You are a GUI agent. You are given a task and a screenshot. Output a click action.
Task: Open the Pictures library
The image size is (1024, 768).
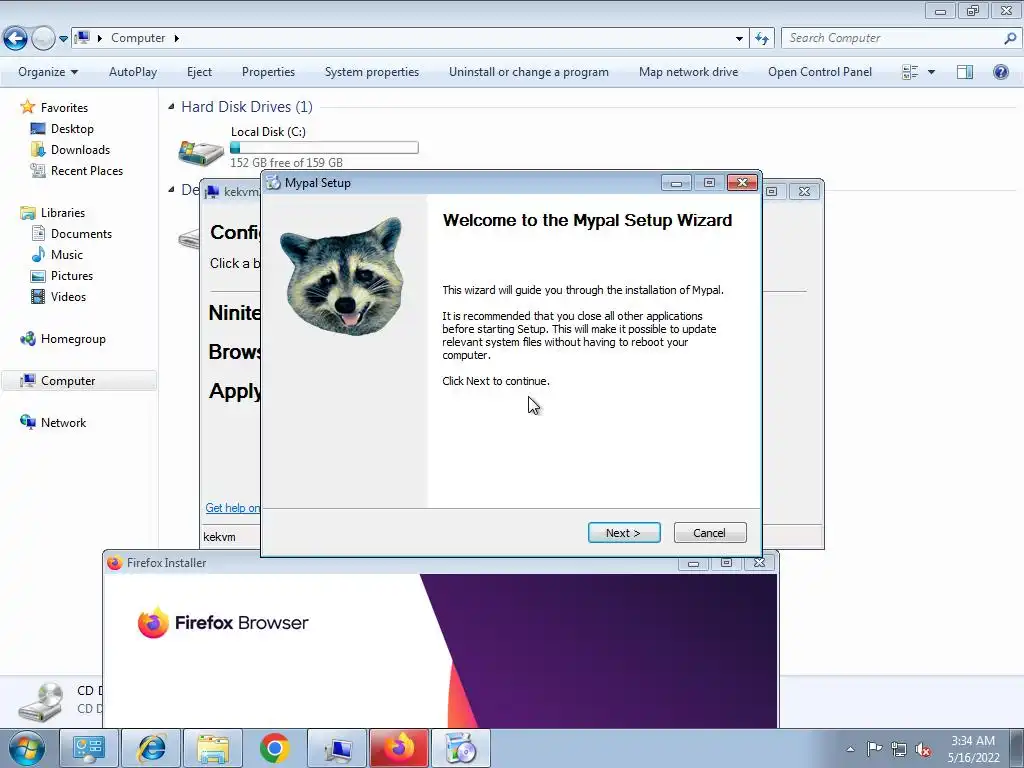(x=72, y=276)
